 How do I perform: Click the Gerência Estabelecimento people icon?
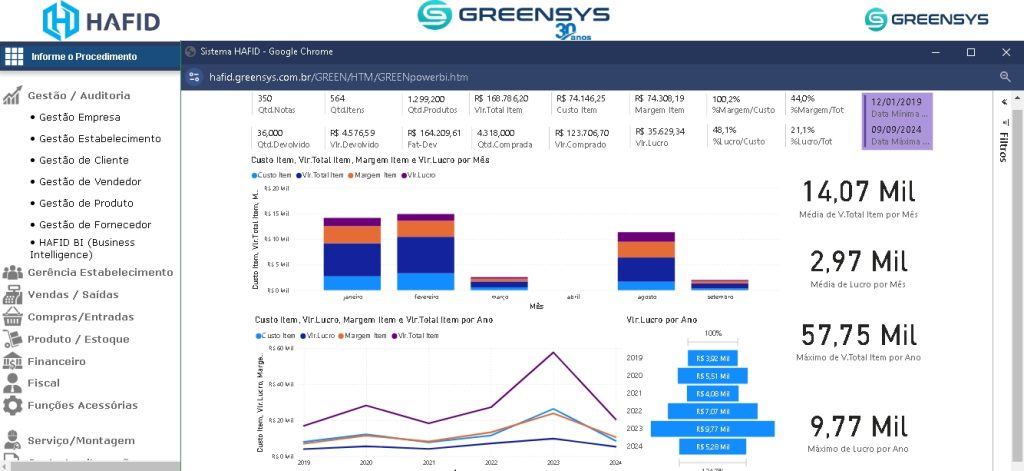12,272
